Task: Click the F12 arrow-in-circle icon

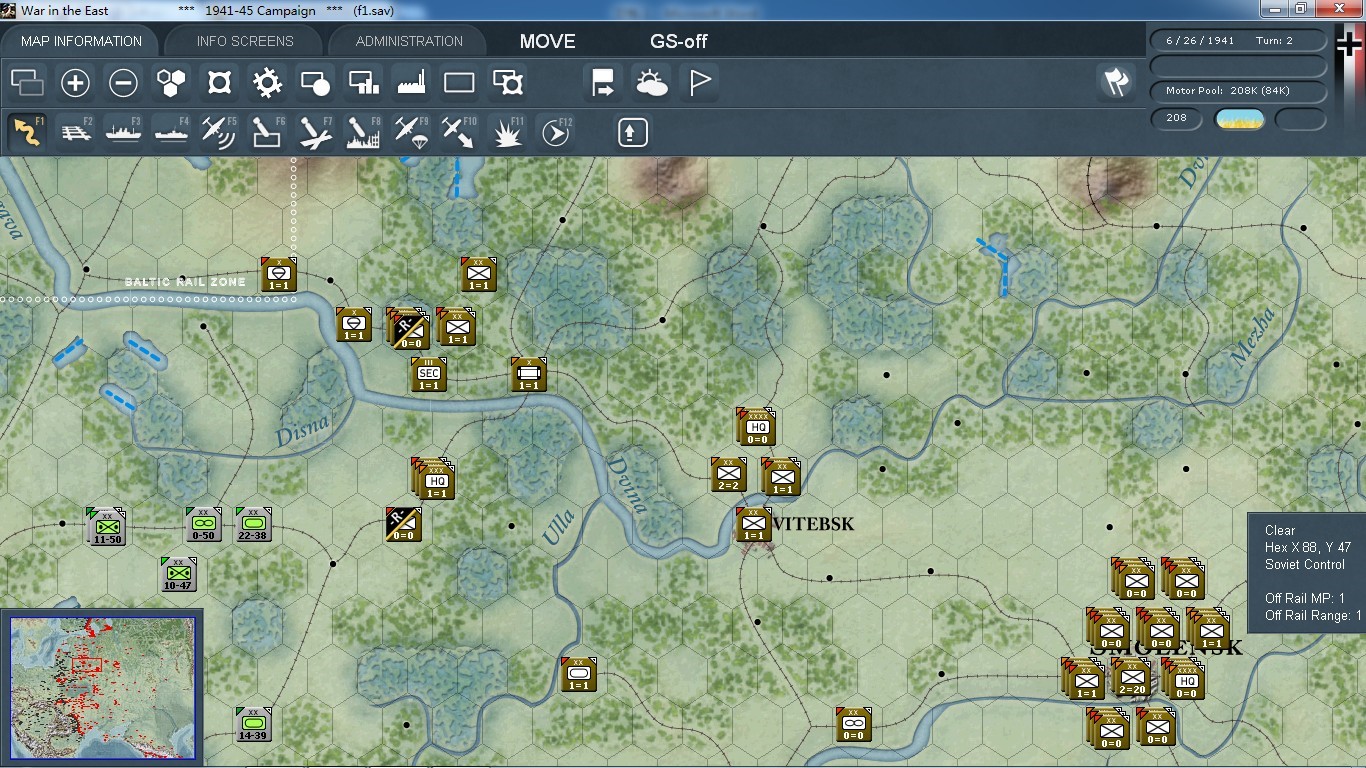Action: click(x=555, y=132)
